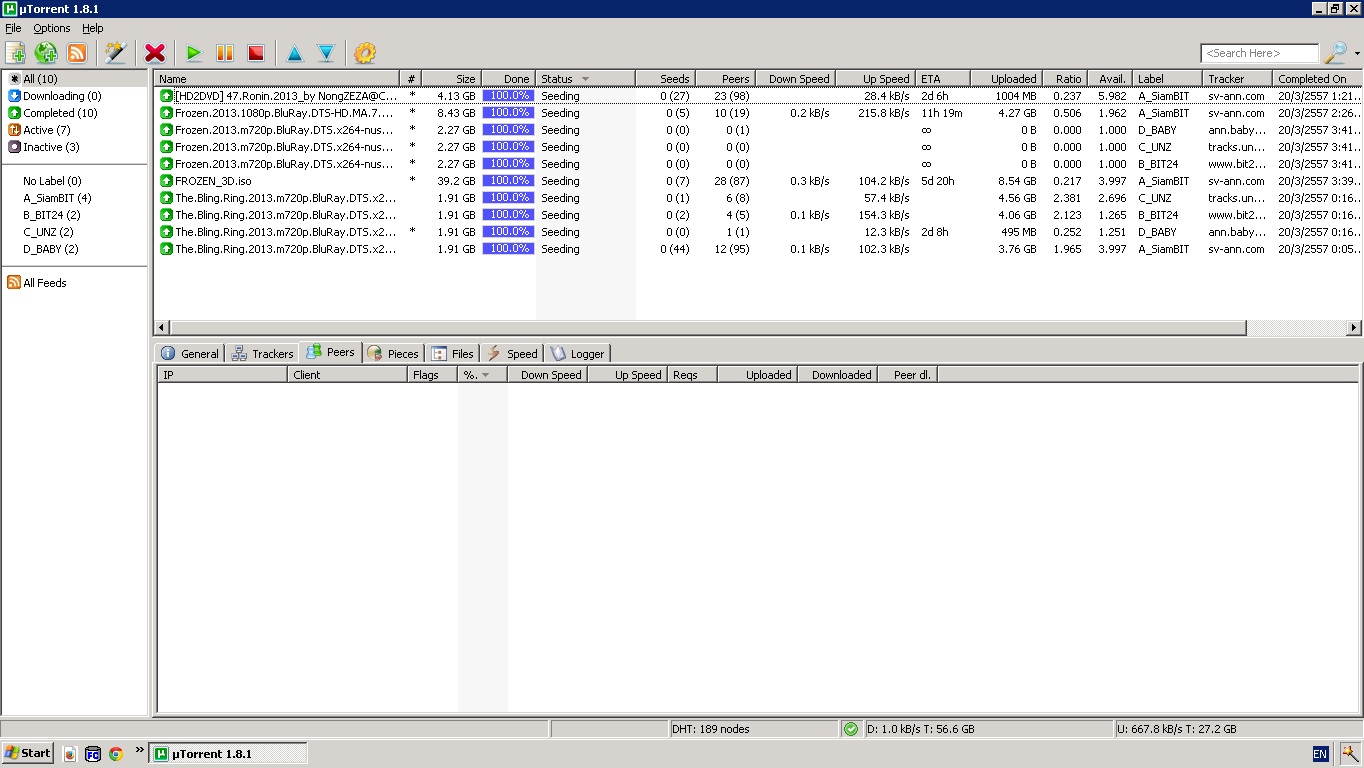Click the DHT: 189 nodes status text
This screenshot has height=768, width=1364.
click(x=710, y=729)
